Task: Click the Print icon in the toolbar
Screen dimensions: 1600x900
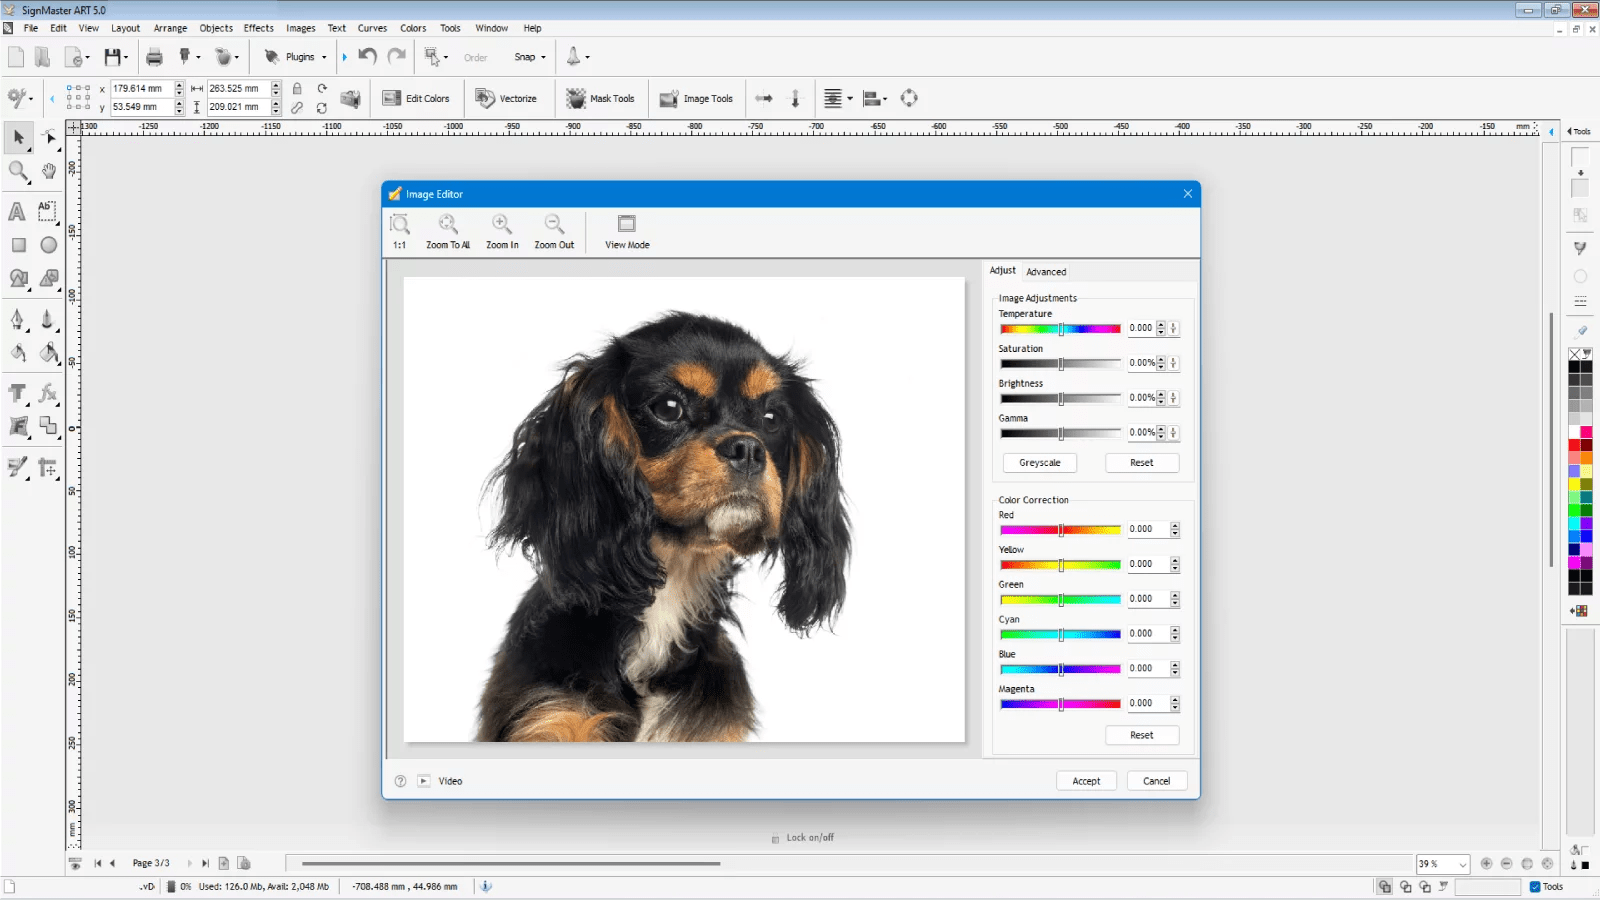Action: click(154, 57)
